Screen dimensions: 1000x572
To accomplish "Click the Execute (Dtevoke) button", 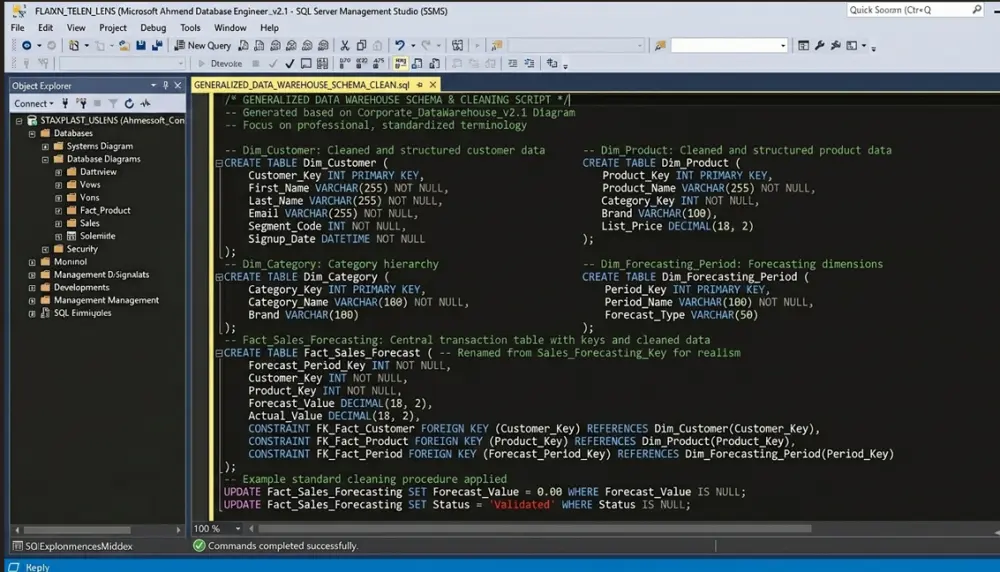I will coord(220,63).
